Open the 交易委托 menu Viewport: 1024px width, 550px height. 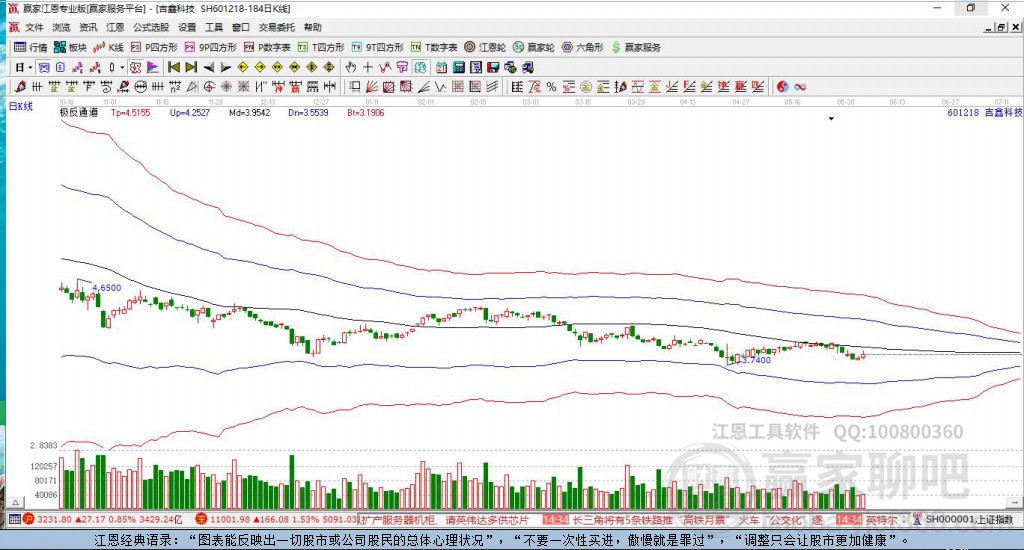[x=277, y=27]
